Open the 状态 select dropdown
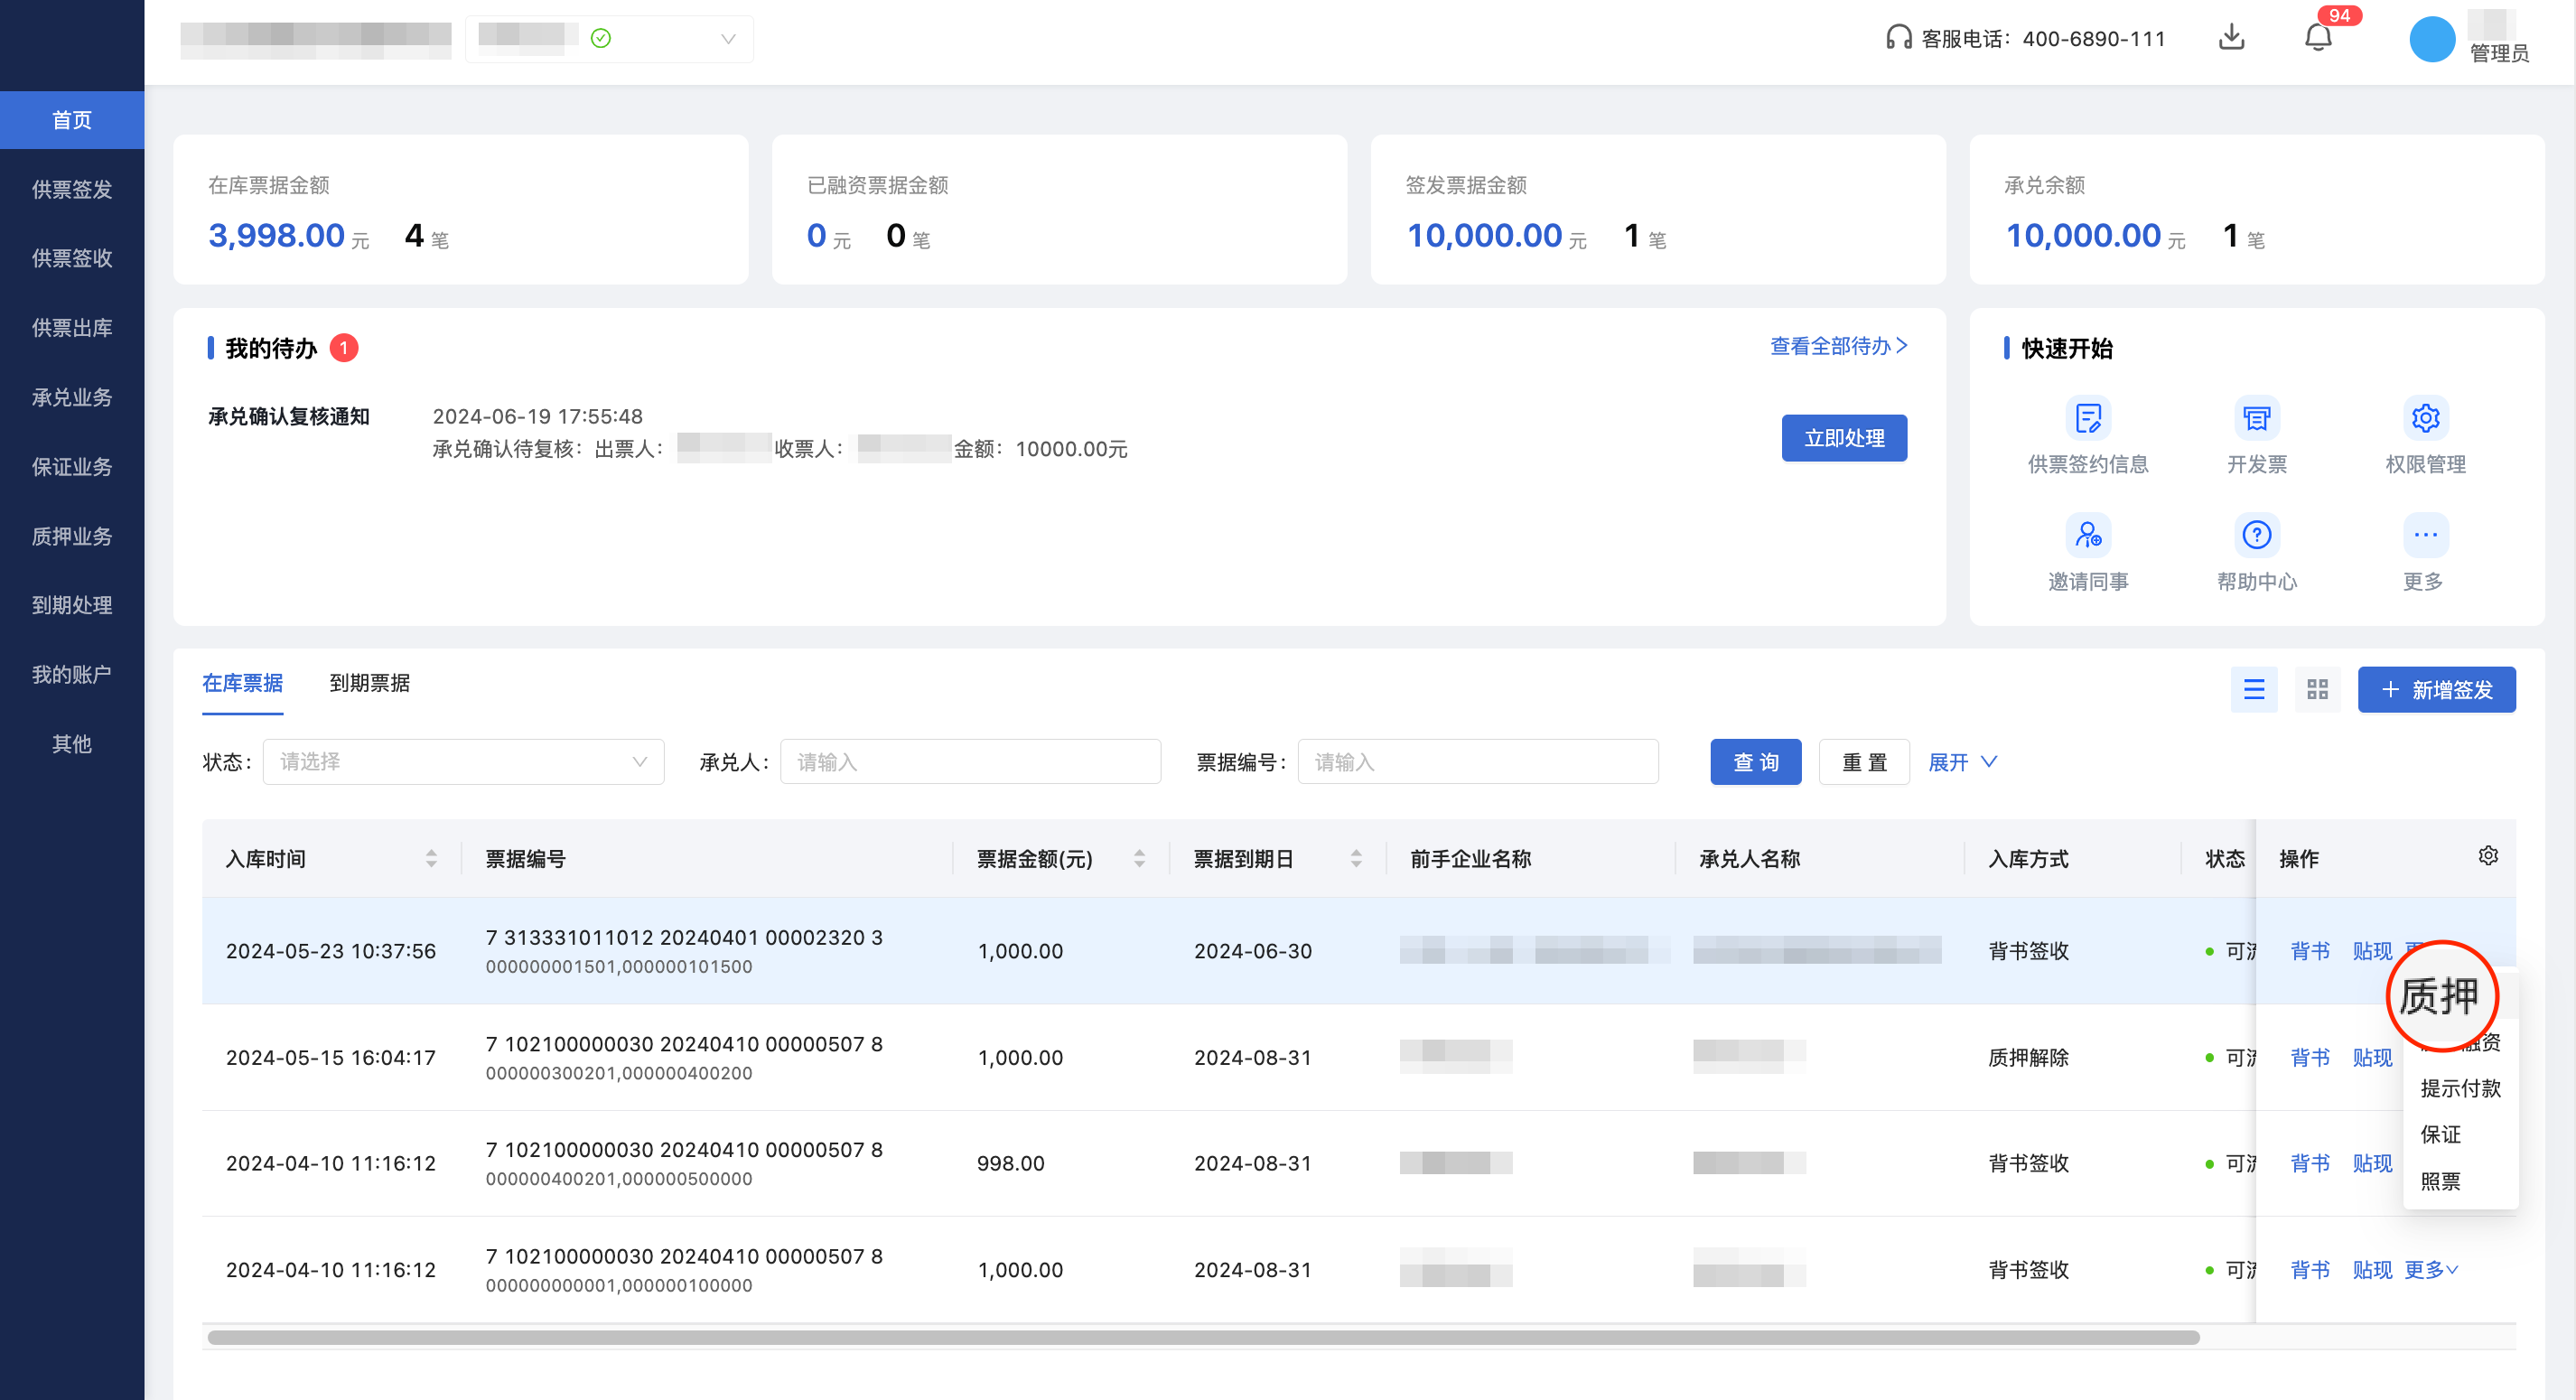 [x=463, y=762]
